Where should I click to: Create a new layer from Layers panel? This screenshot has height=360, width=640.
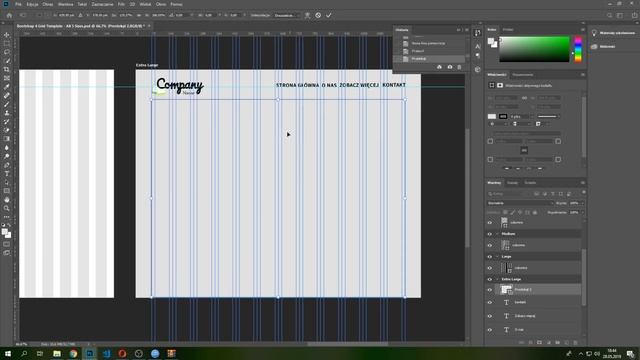[x=567, y=342]
